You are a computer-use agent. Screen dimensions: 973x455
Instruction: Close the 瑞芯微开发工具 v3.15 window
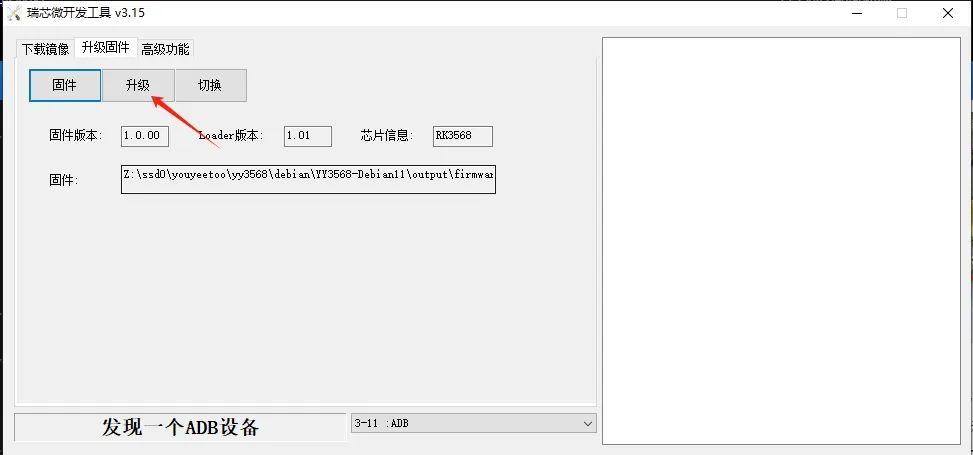click(x=948, y=13)
